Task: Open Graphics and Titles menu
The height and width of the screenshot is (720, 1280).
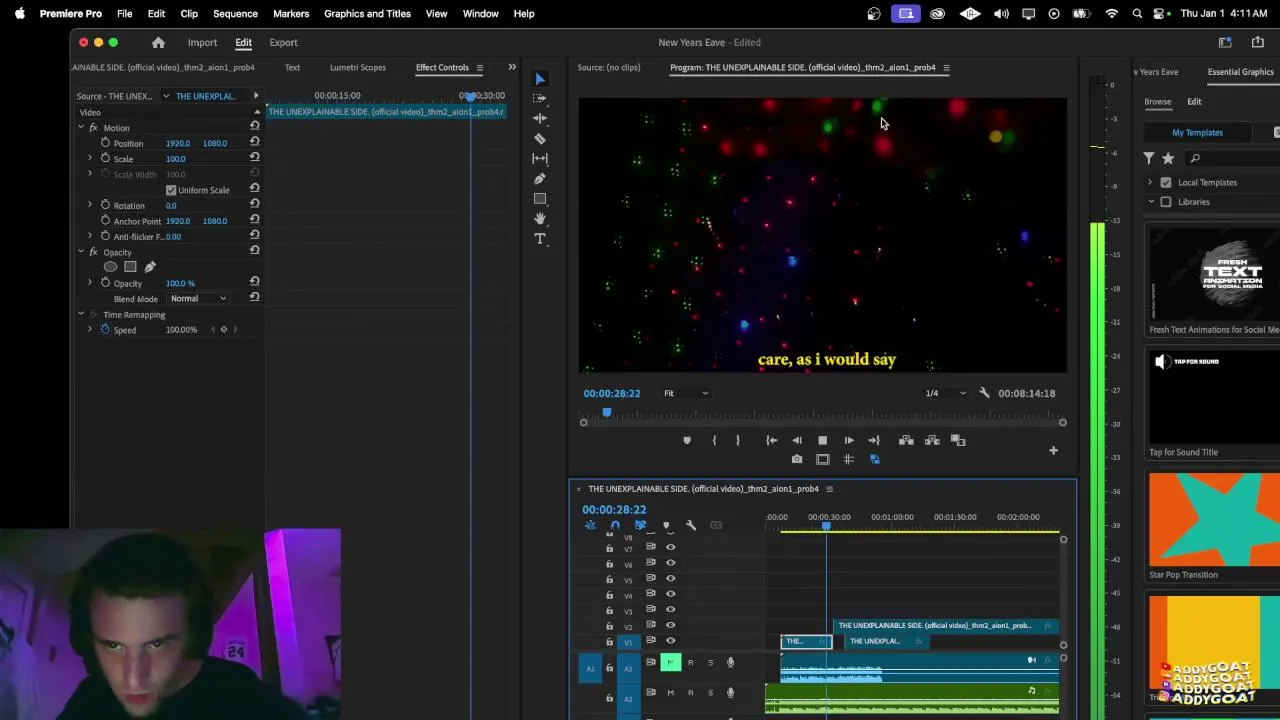Action: [x=367, y=13]
